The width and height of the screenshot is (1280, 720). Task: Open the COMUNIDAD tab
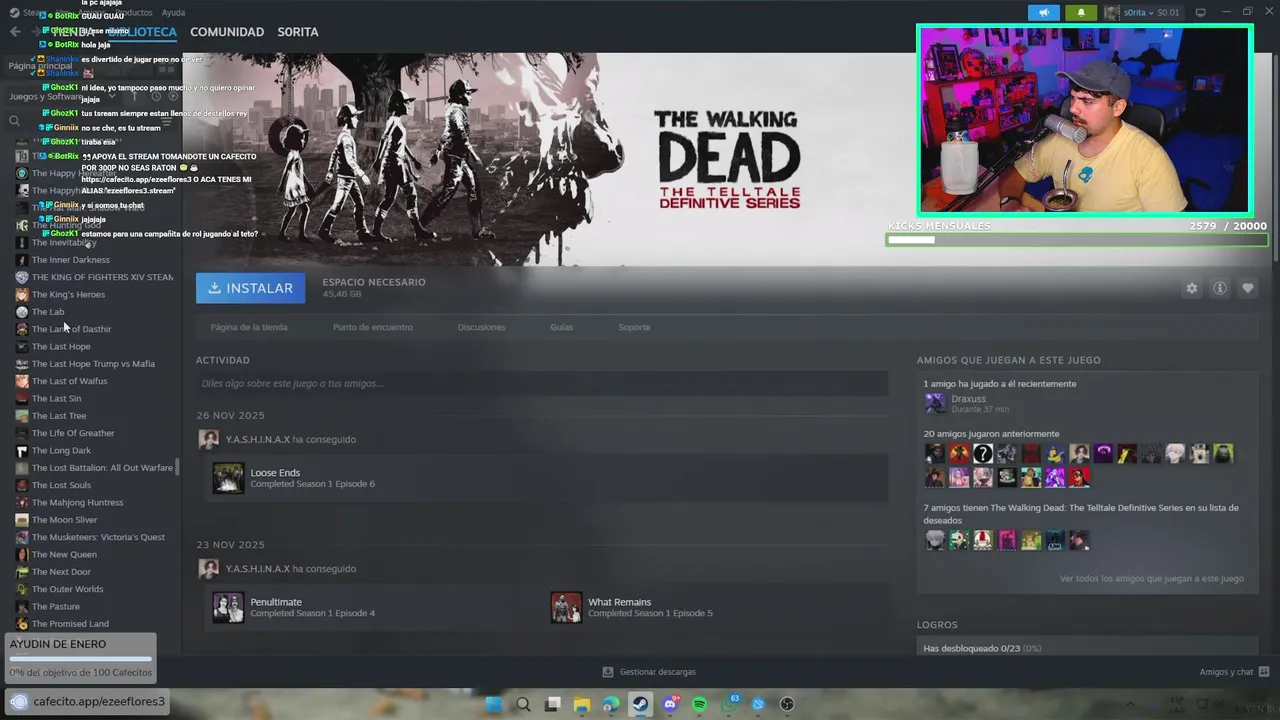[x=227, y=32]
